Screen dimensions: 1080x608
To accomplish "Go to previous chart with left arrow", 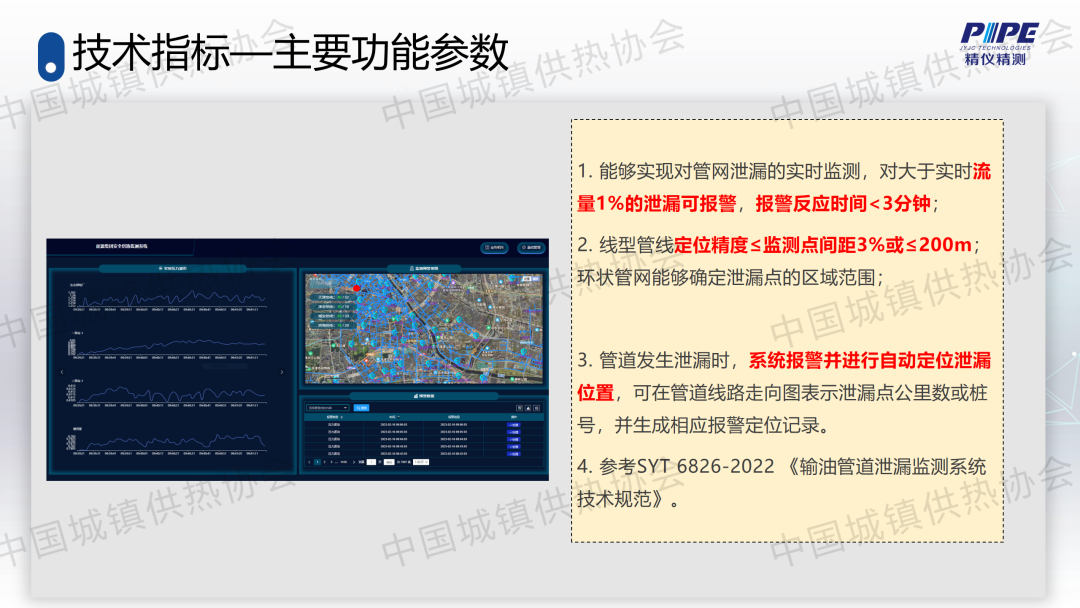I will click(62, 372).
